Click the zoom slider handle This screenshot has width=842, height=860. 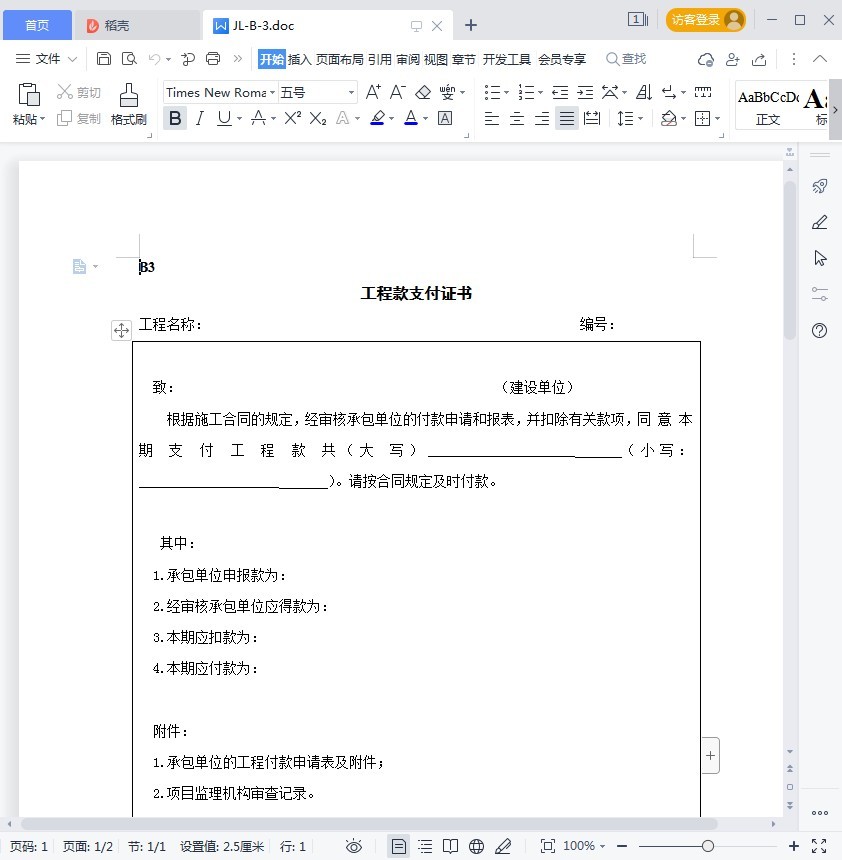[708, 846]
